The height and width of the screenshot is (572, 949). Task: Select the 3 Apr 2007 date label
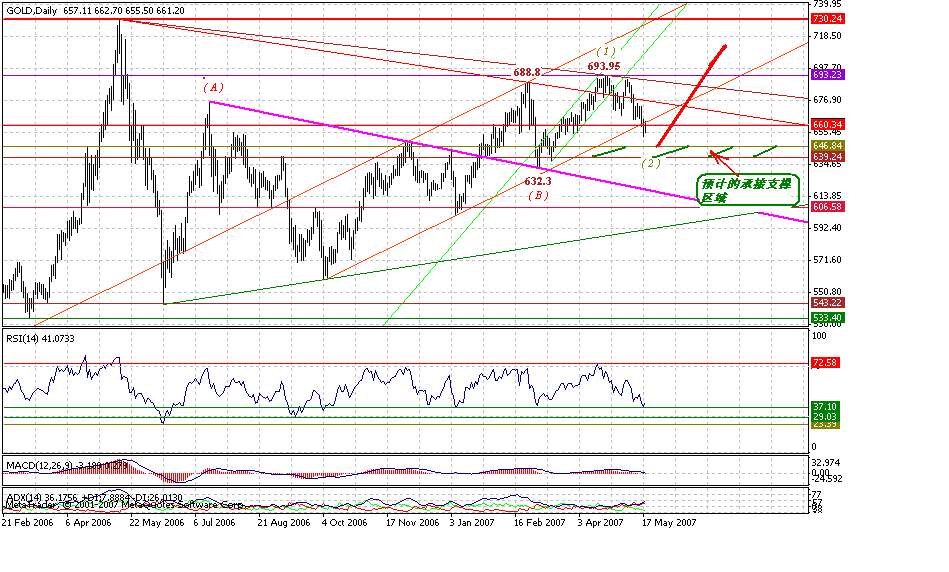pos(600,522)
